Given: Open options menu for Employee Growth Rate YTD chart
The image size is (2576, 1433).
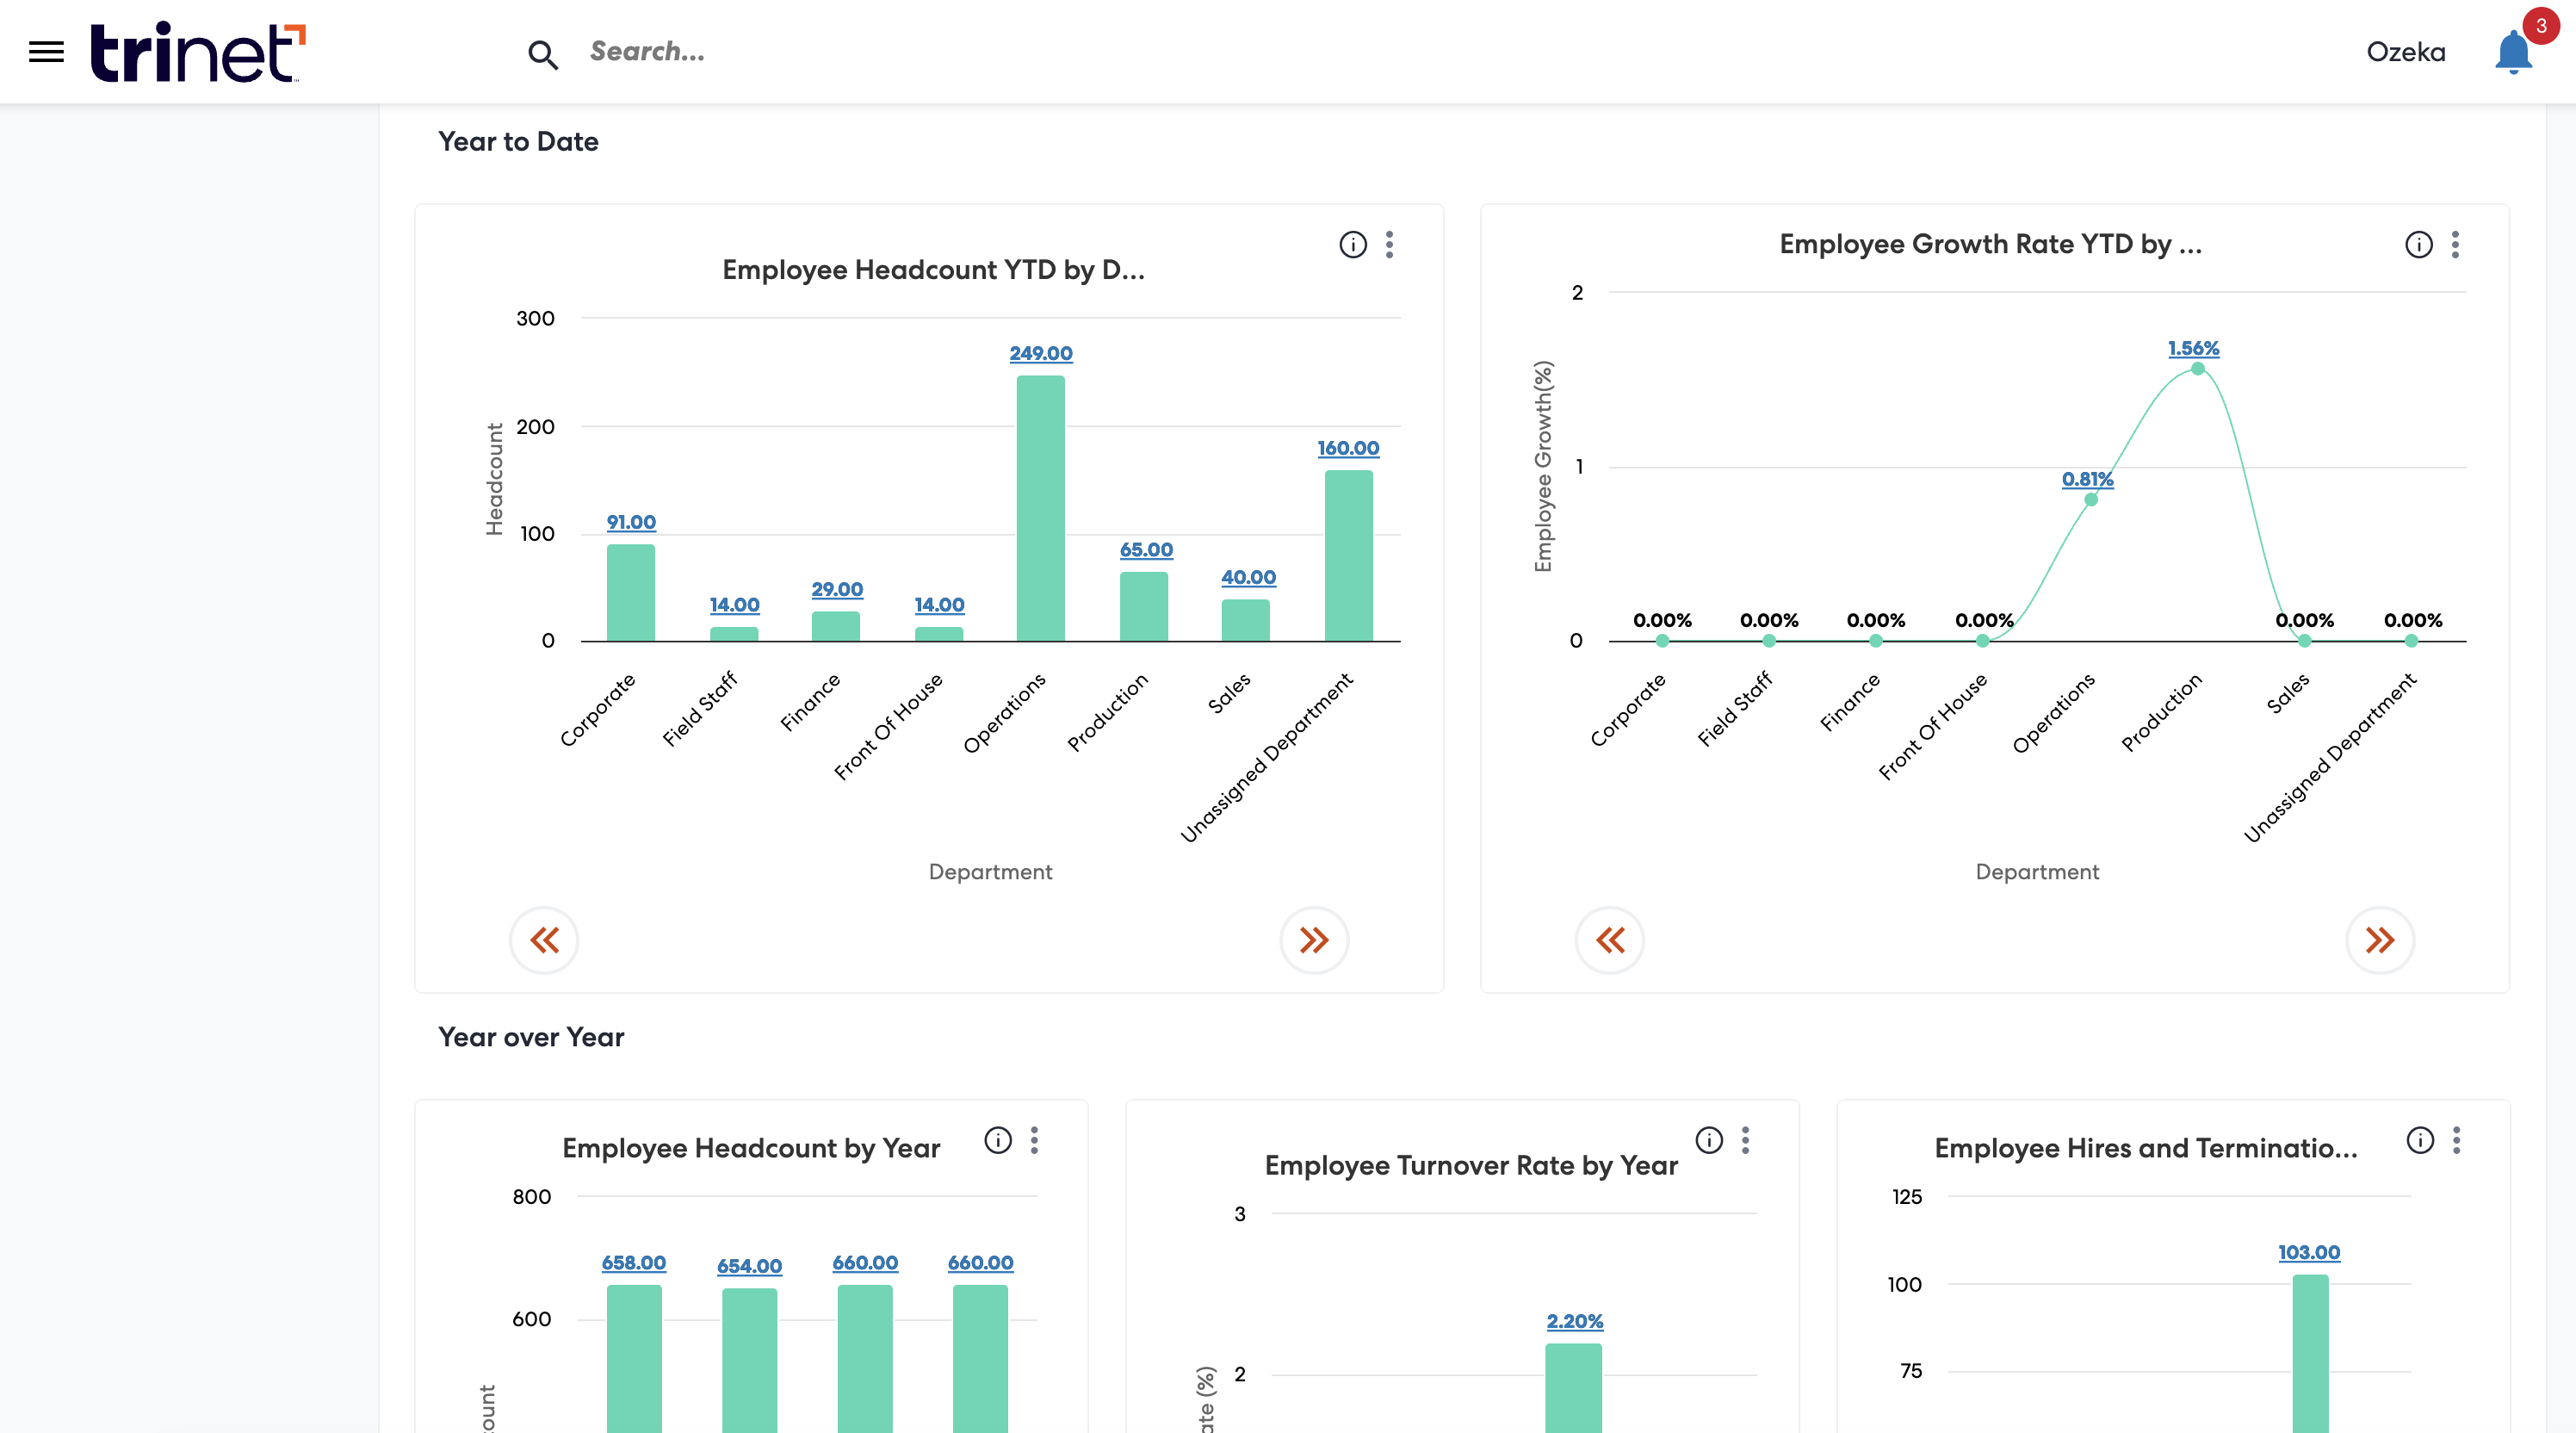Looking at the screenshot, I should click(2455, 245).
